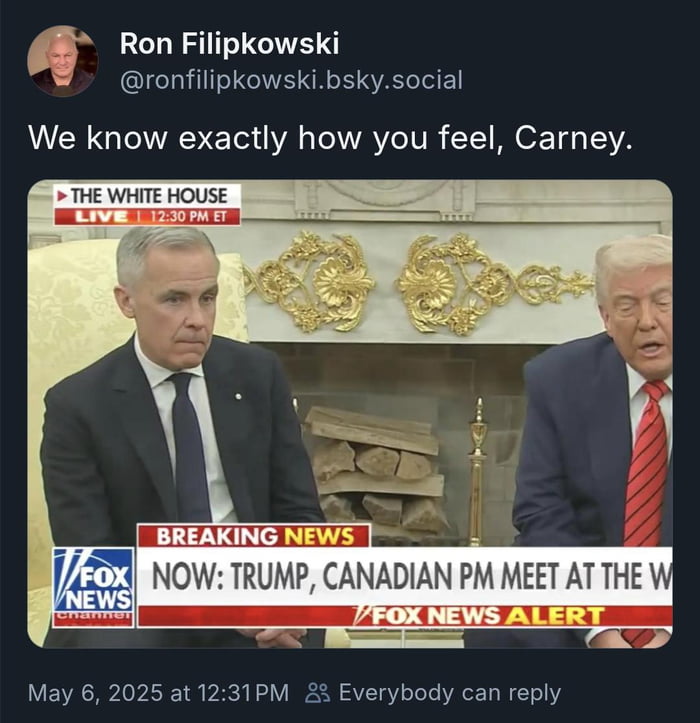This screenshot has height=723, width=700.
Task: Click the triangle arrow before THE WHITE HOUSE
Action: click(61, 195)
